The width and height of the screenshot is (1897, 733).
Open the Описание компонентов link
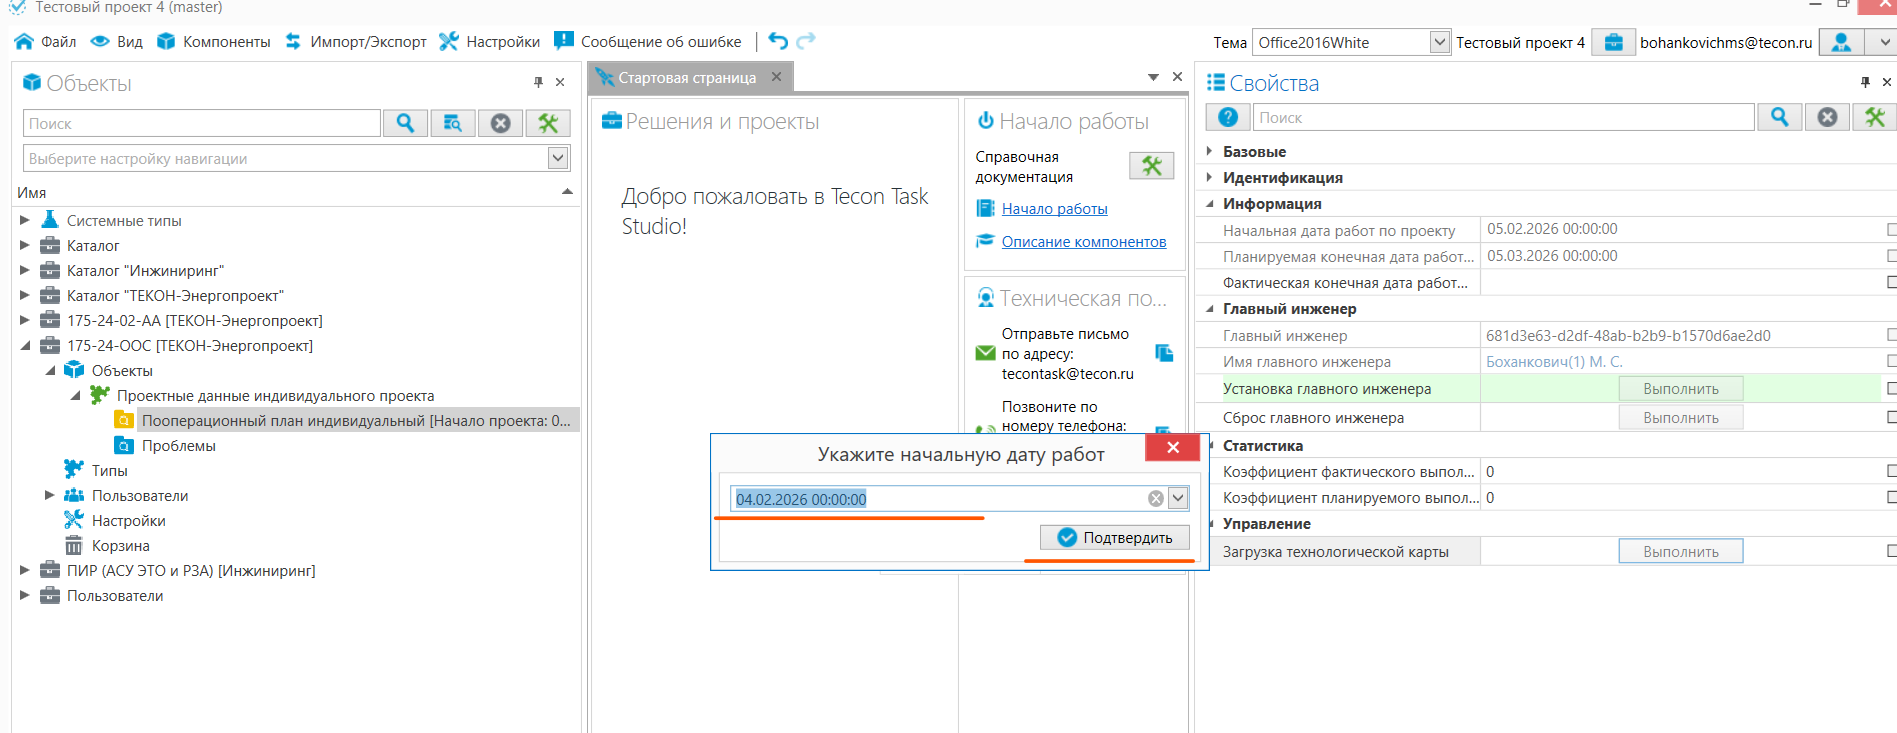click(x=1083, y=242)
